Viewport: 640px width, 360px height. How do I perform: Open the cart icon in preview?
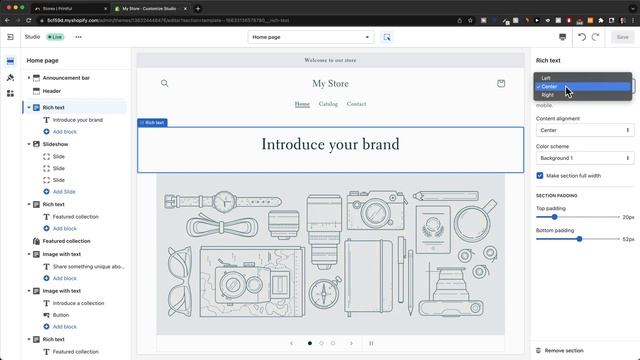(x=501, y=83)
